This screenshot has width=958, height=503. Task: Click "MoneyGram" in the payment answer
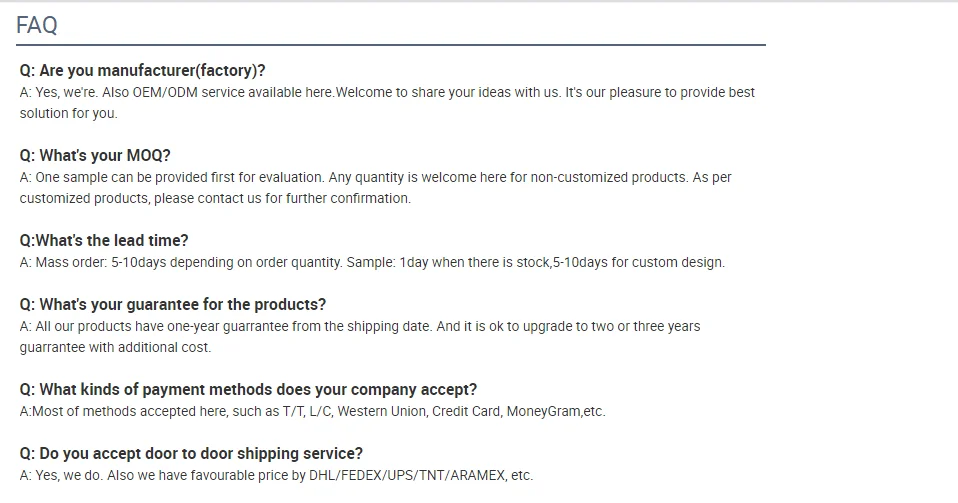(544, 411)
